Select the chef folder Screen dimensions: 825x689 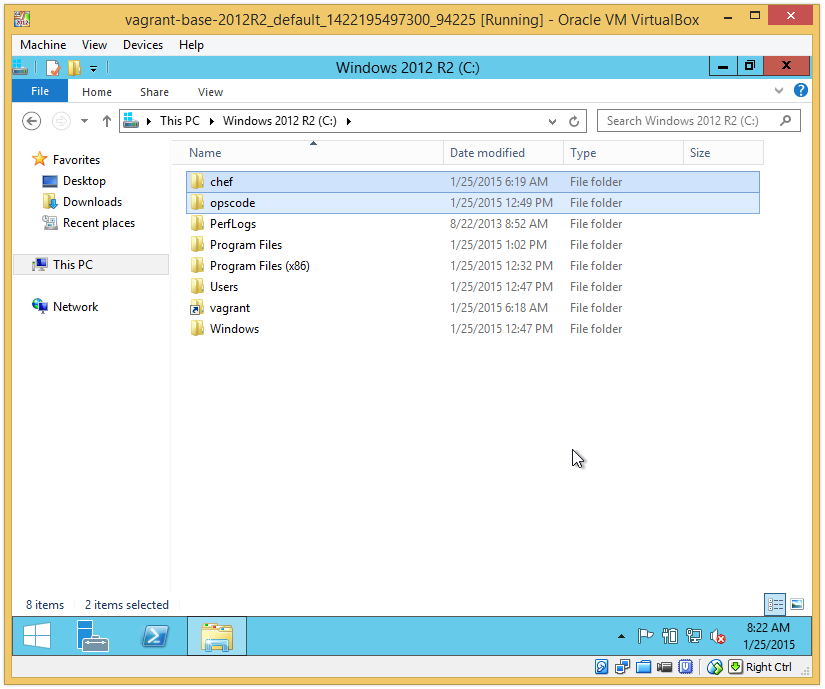coord(472,182)
